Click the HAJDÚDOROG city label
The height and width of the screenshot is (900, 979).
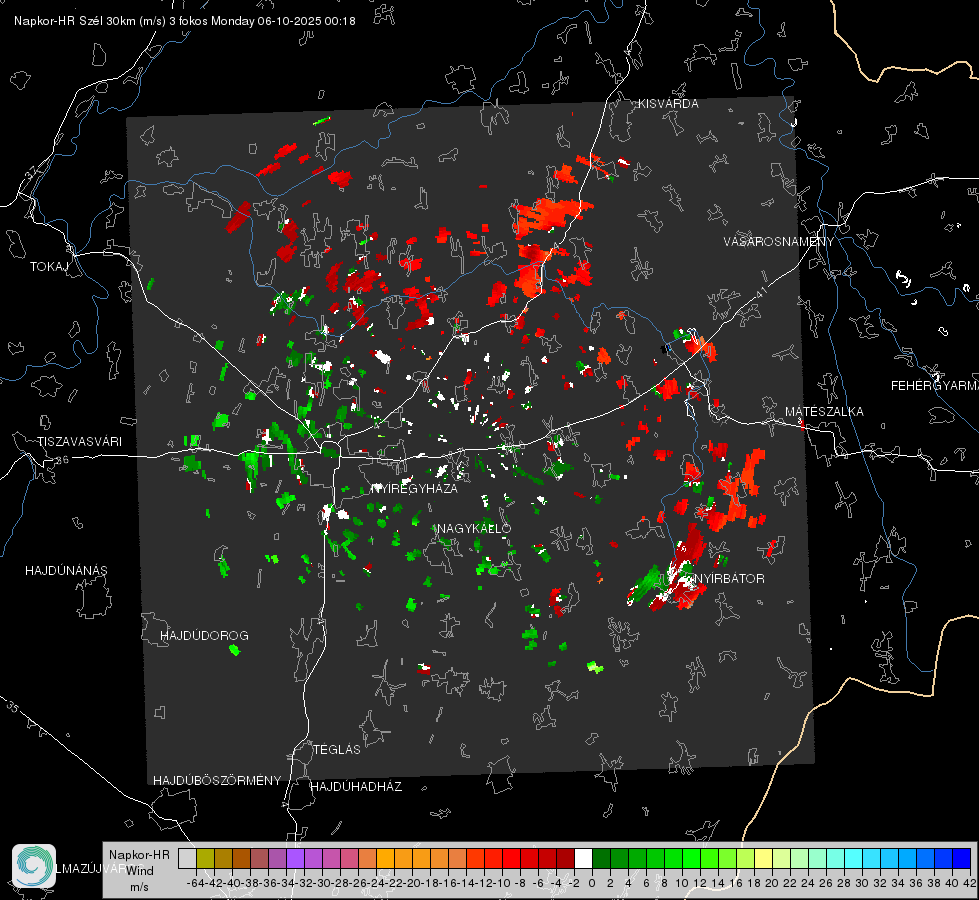tap(204, 636)
